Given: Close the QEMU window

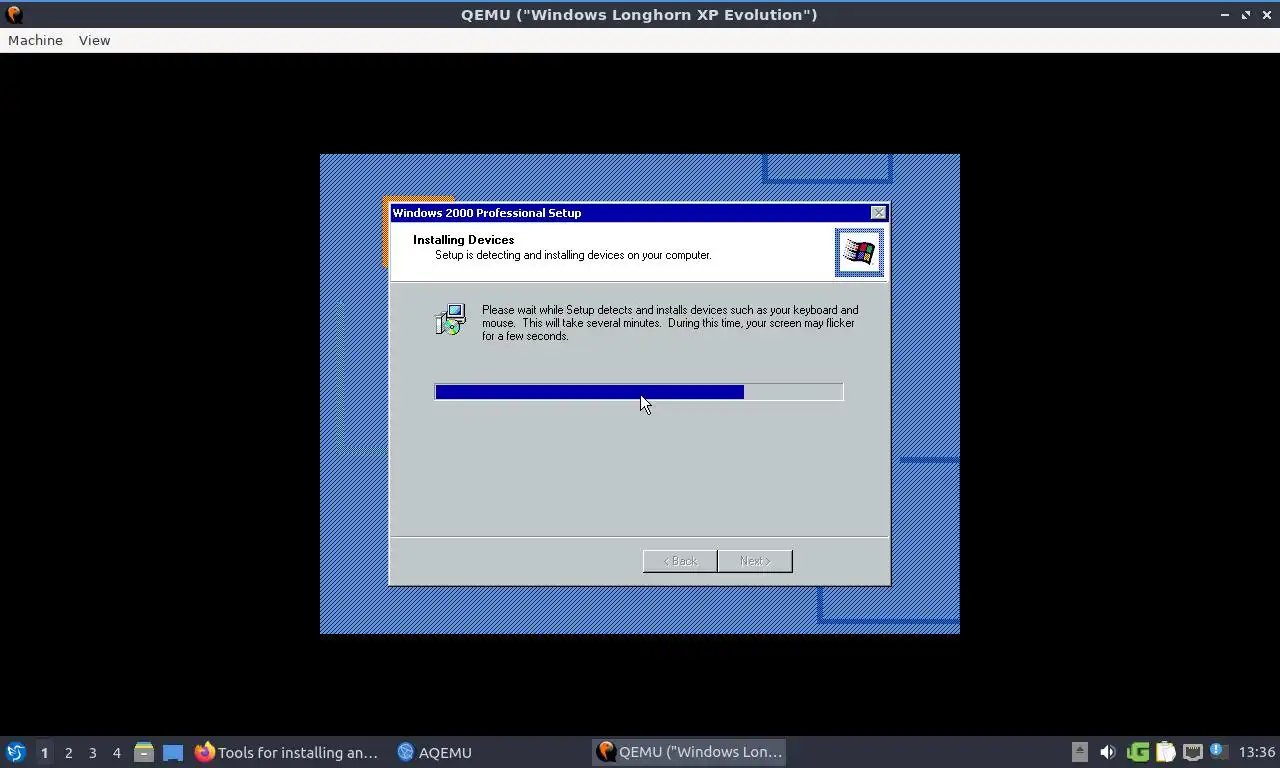Looking at the screenshot, I should (1266, 15).
